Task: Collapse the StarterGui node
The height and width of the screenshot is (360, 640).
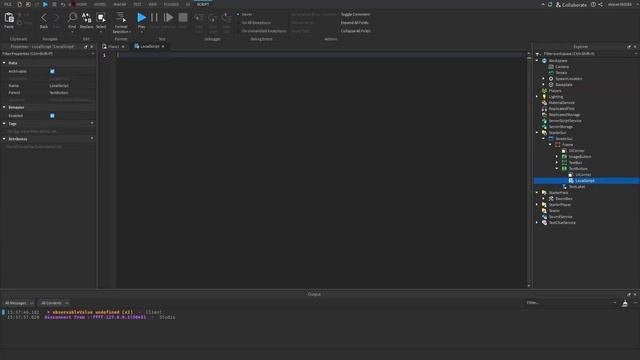Action: [x=538, y=133]
